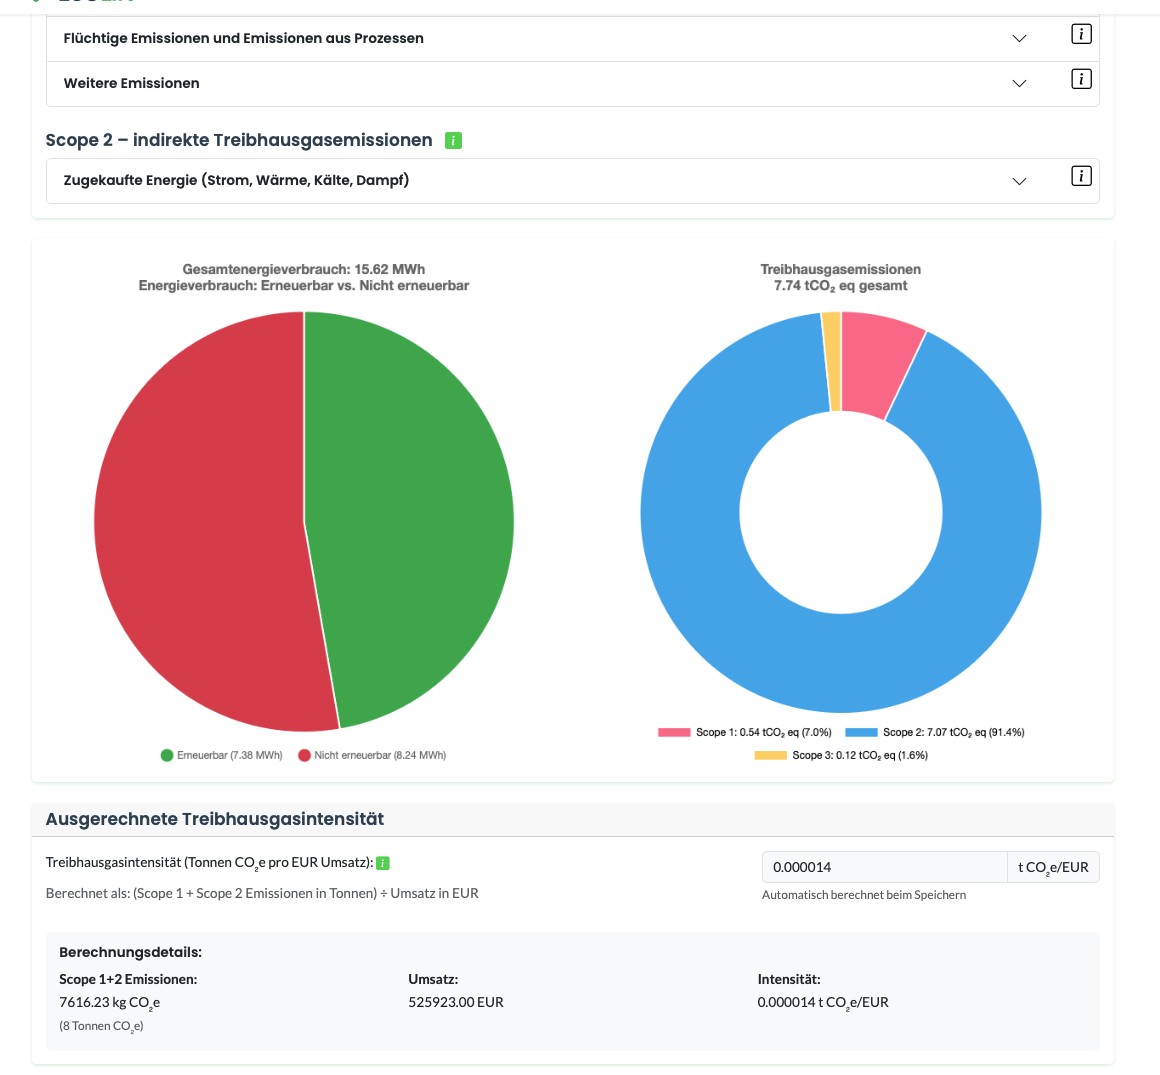Expand Zugekaufte Energie section chevron
Image resolution: width=1160 pixels, height=1075 pixels.
1019,181
